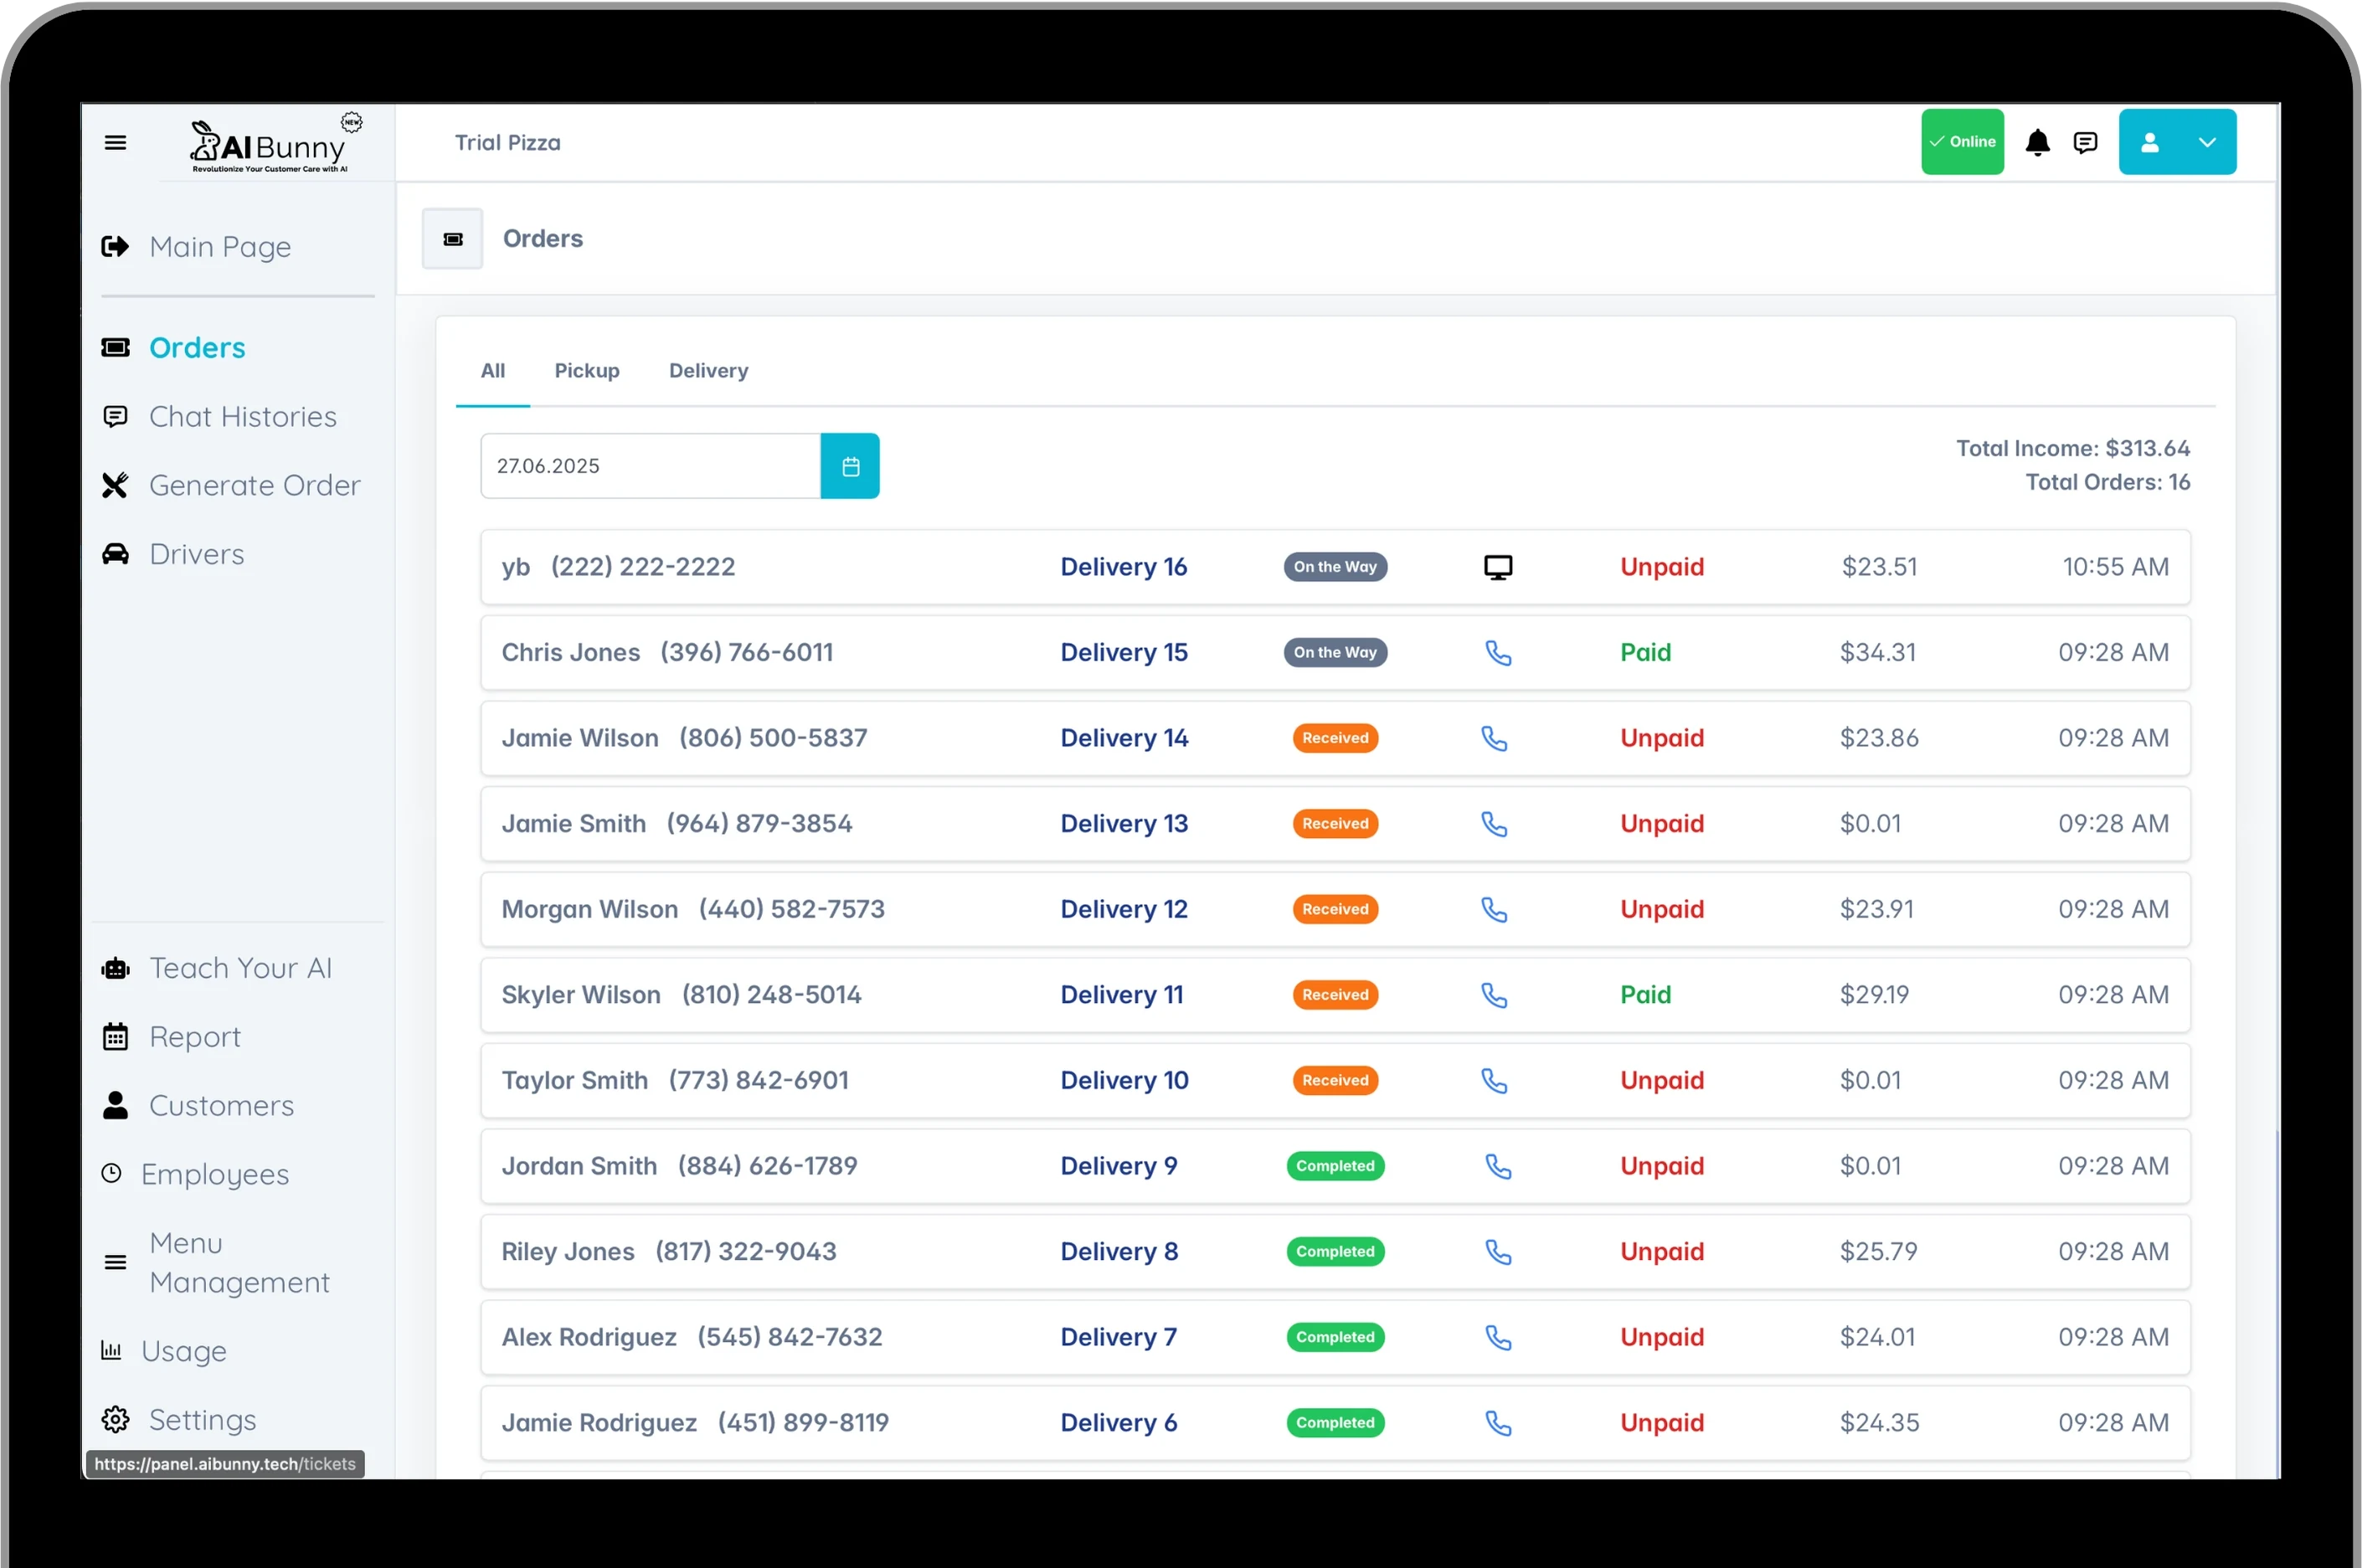
Task: Click the Employees clock icon
Action: tap(111, 1174)
